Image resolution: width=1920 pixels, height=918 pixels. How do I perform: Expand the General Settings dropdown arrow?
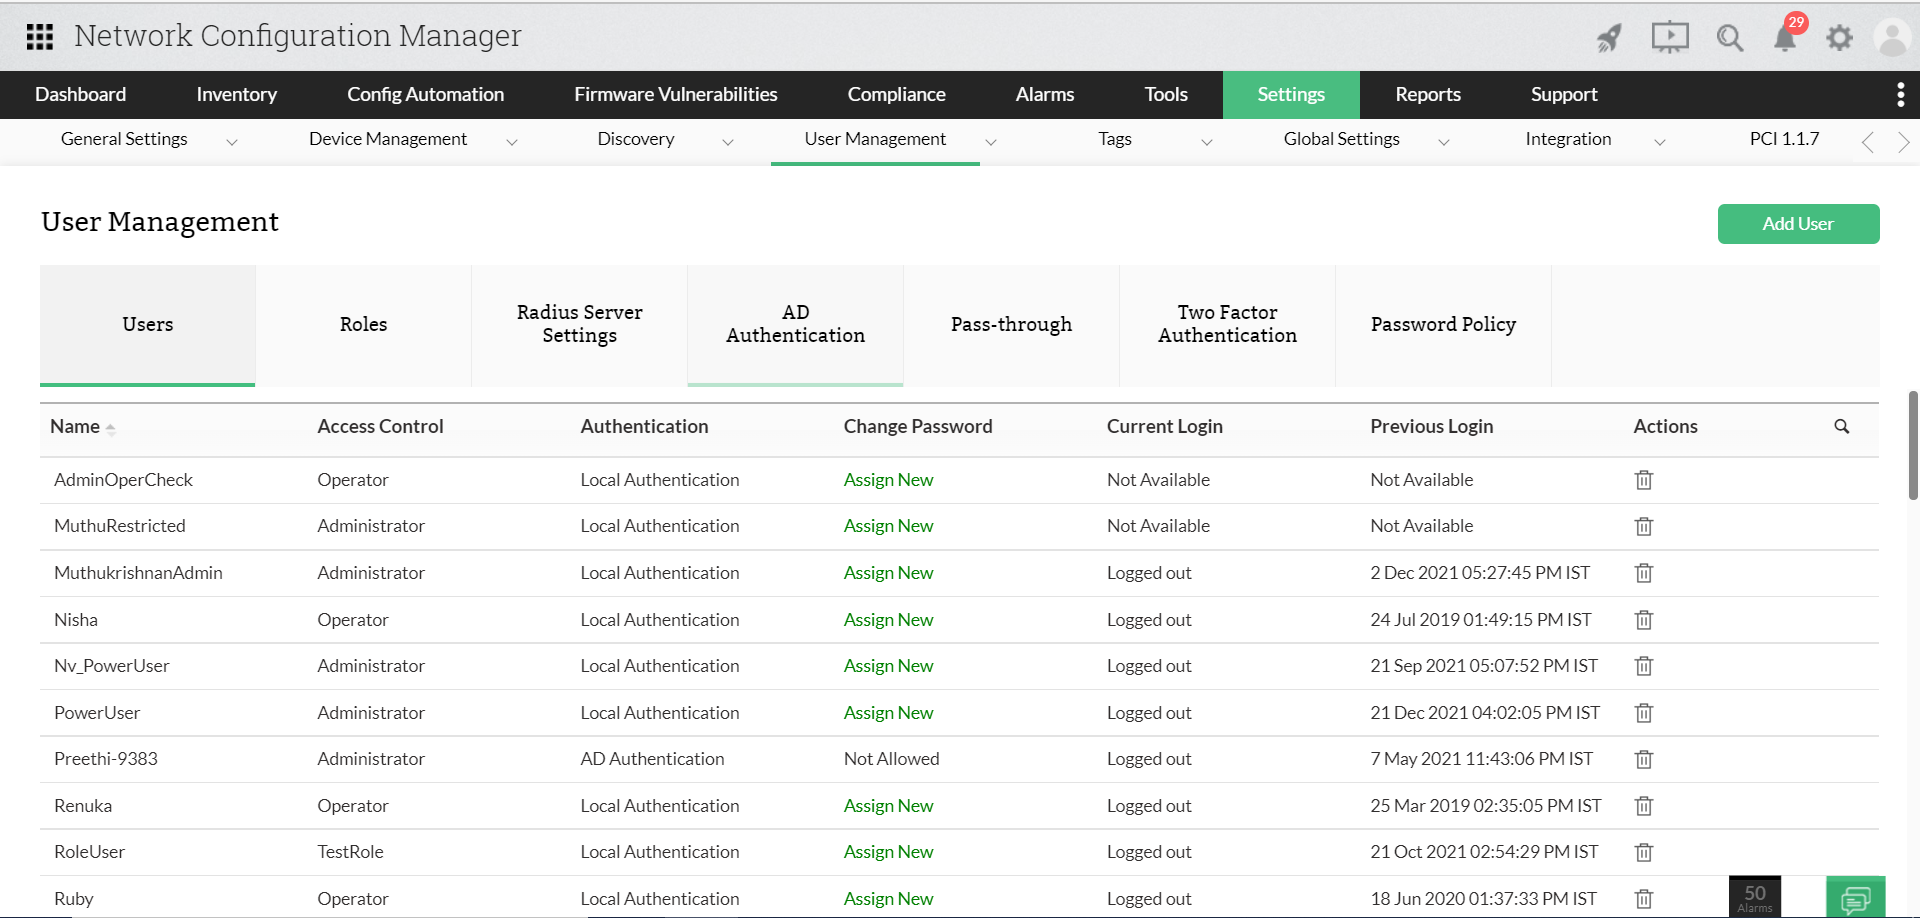point(232,142)
